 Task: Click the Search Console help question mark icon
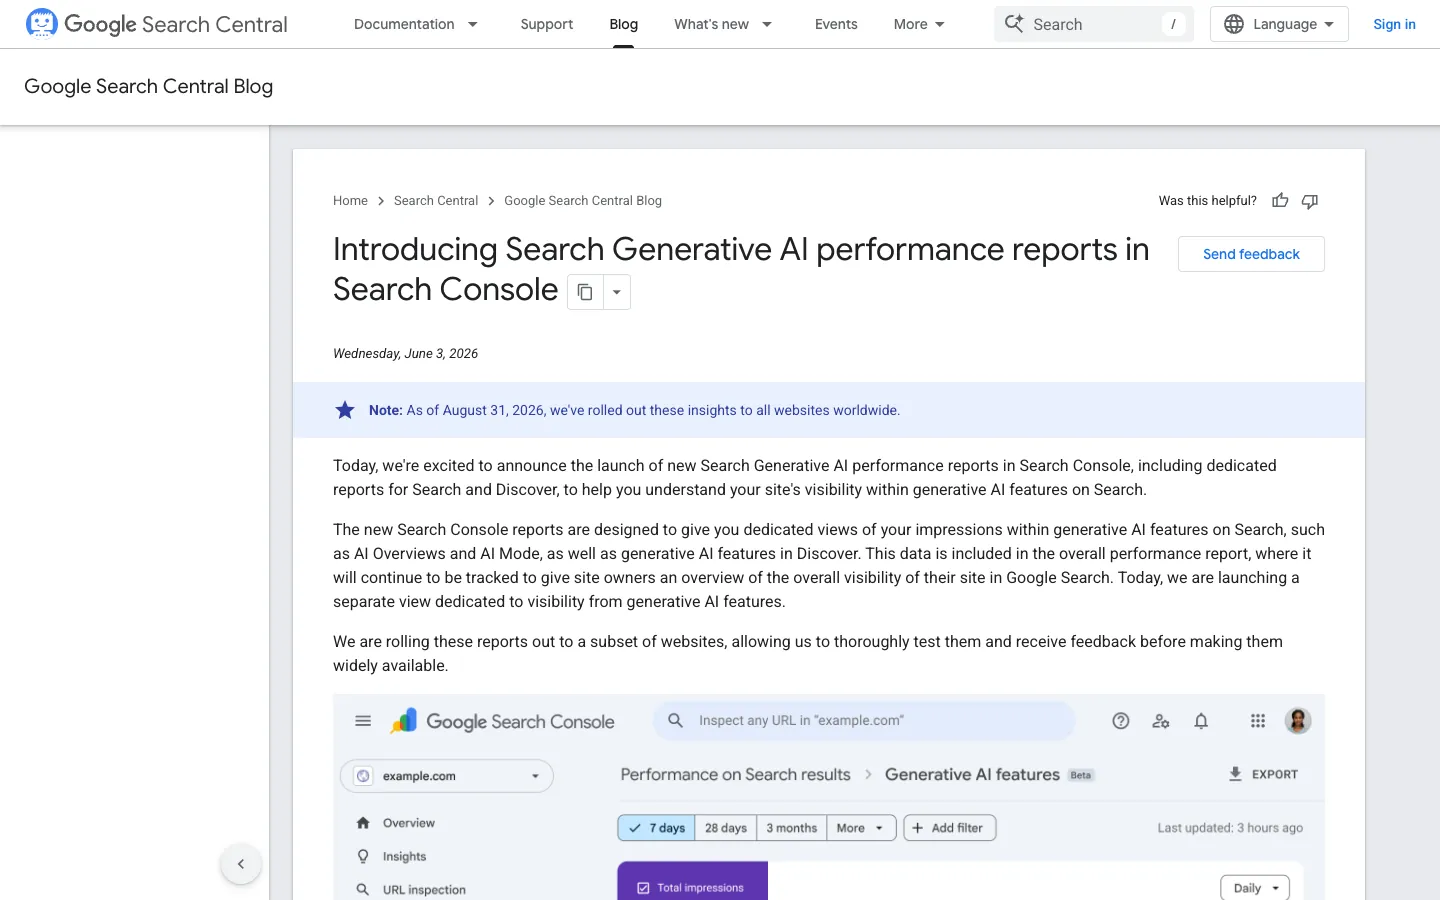(x=1121, y=721)
